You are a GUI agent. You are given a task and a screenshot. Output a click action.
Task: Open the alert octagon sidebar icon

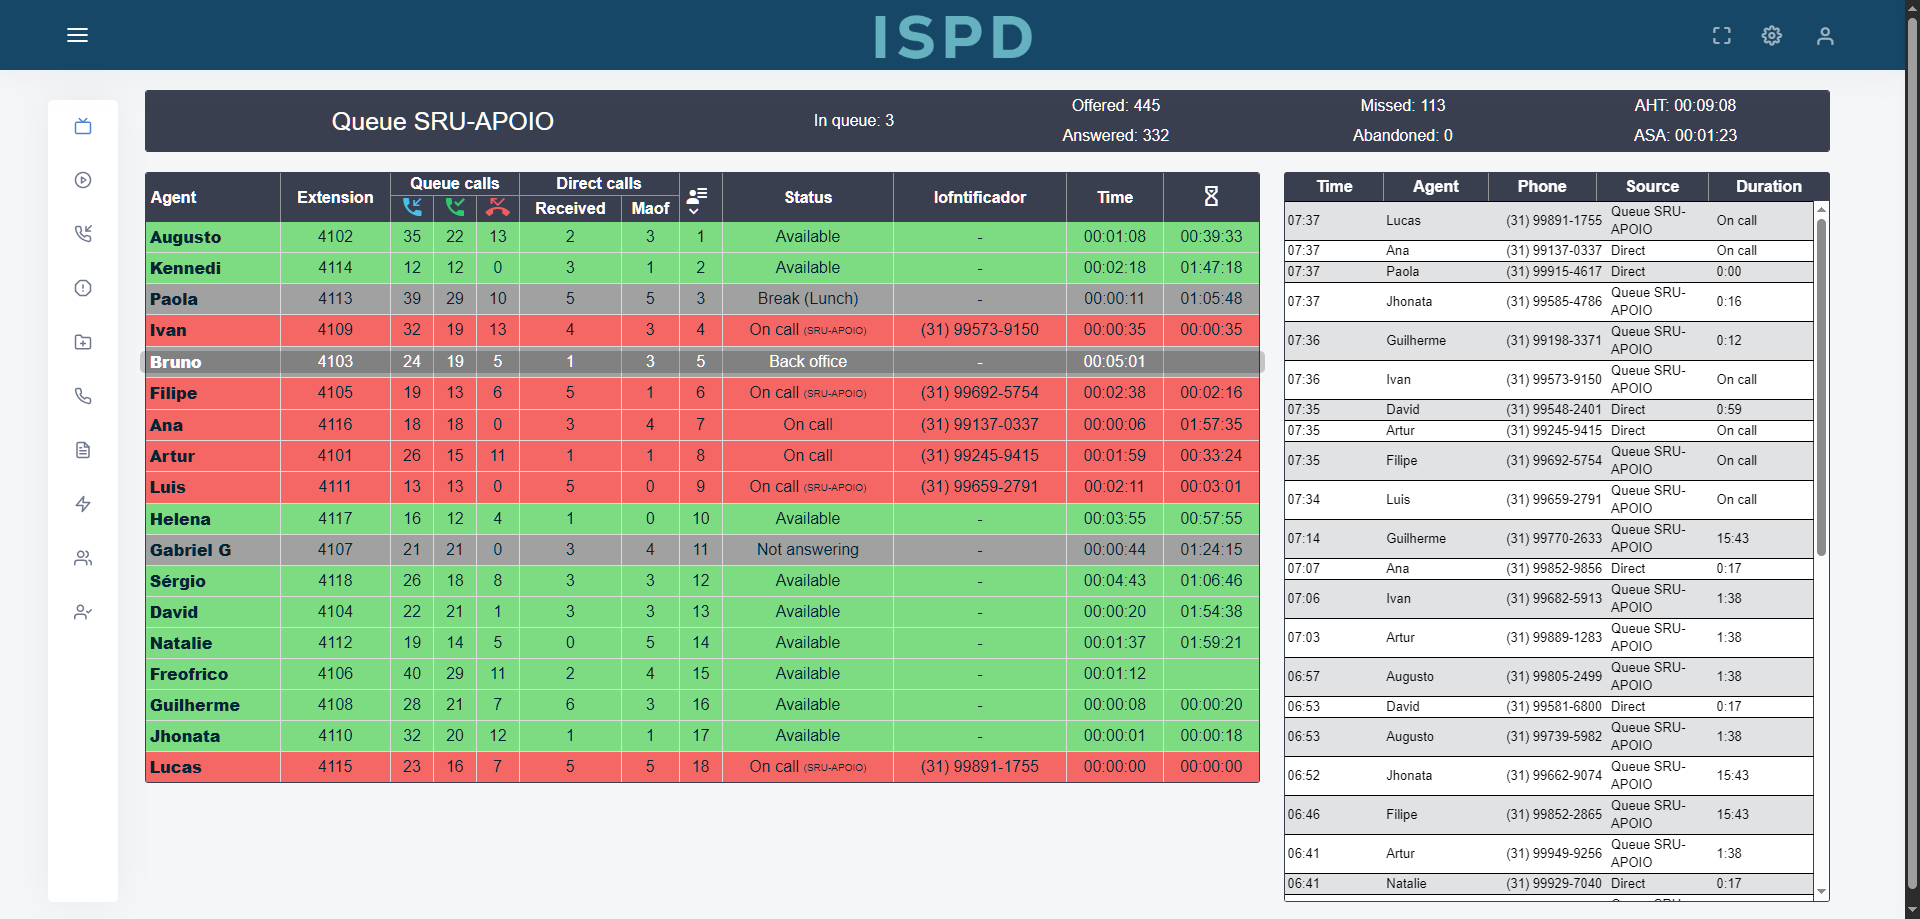83,288
